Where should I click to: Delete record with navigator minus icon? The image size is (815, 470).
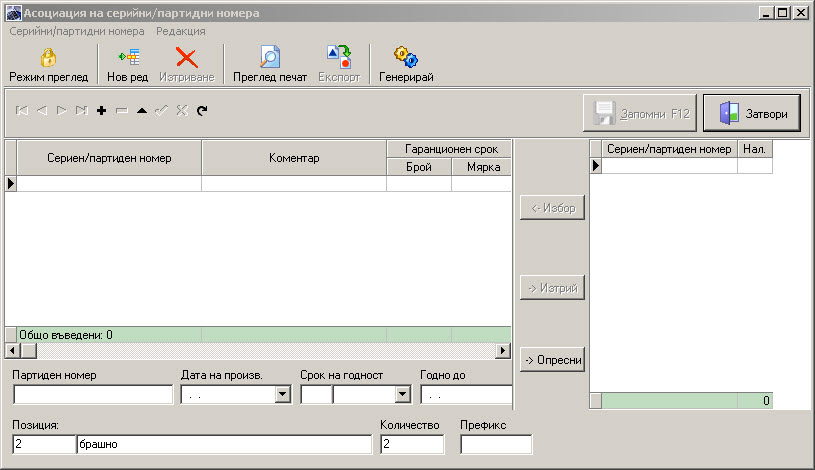122,110
